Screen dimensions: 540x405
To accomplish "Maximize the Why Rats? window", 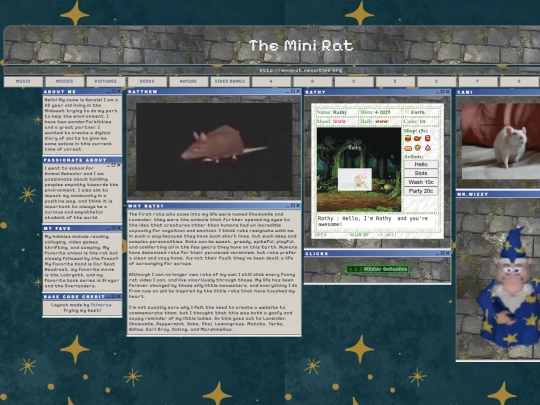I will [x=293, y=206].
